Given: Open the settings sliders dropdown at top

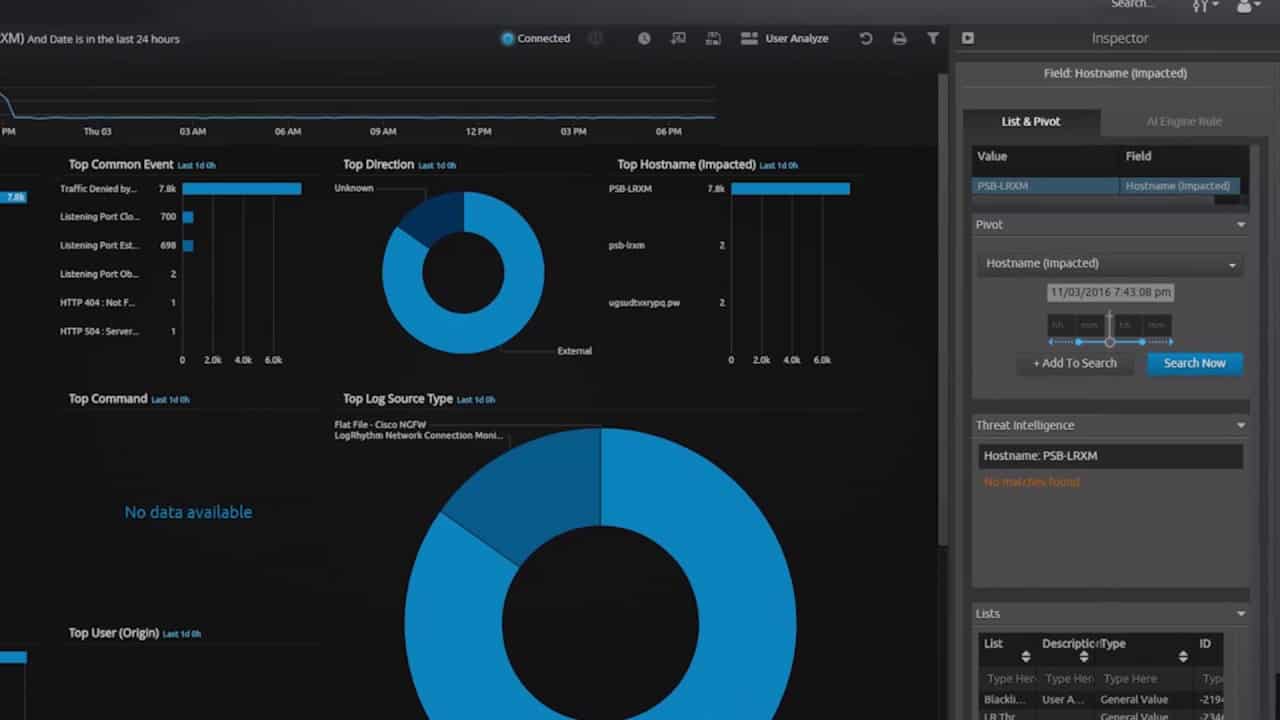Looking at the screenshot, I should pos(1205,6).
